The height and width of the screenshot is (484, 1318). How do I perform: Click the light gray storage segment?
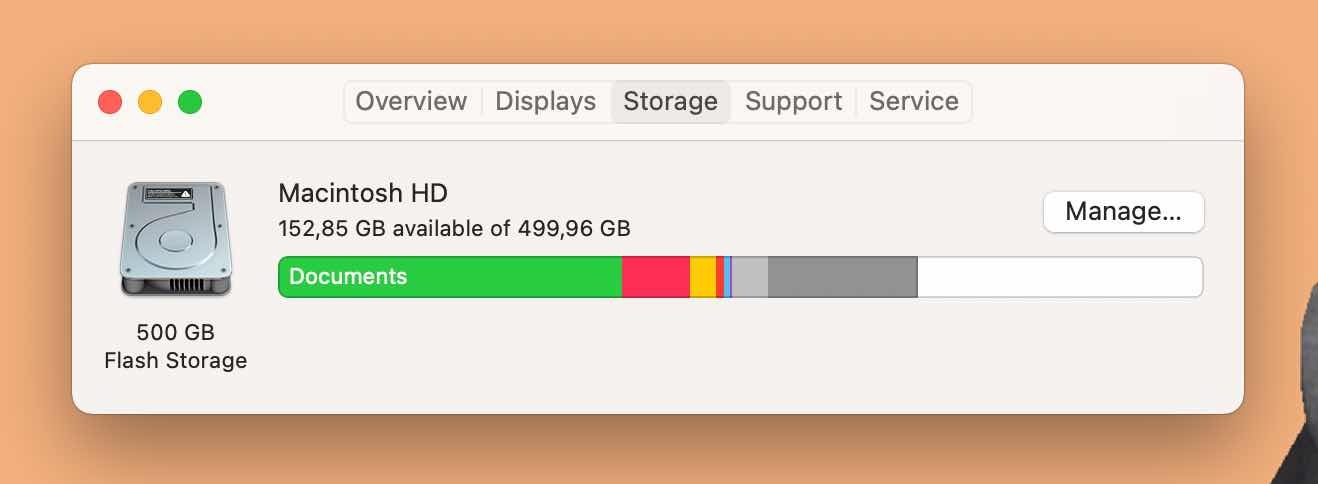tap(750, 277)
